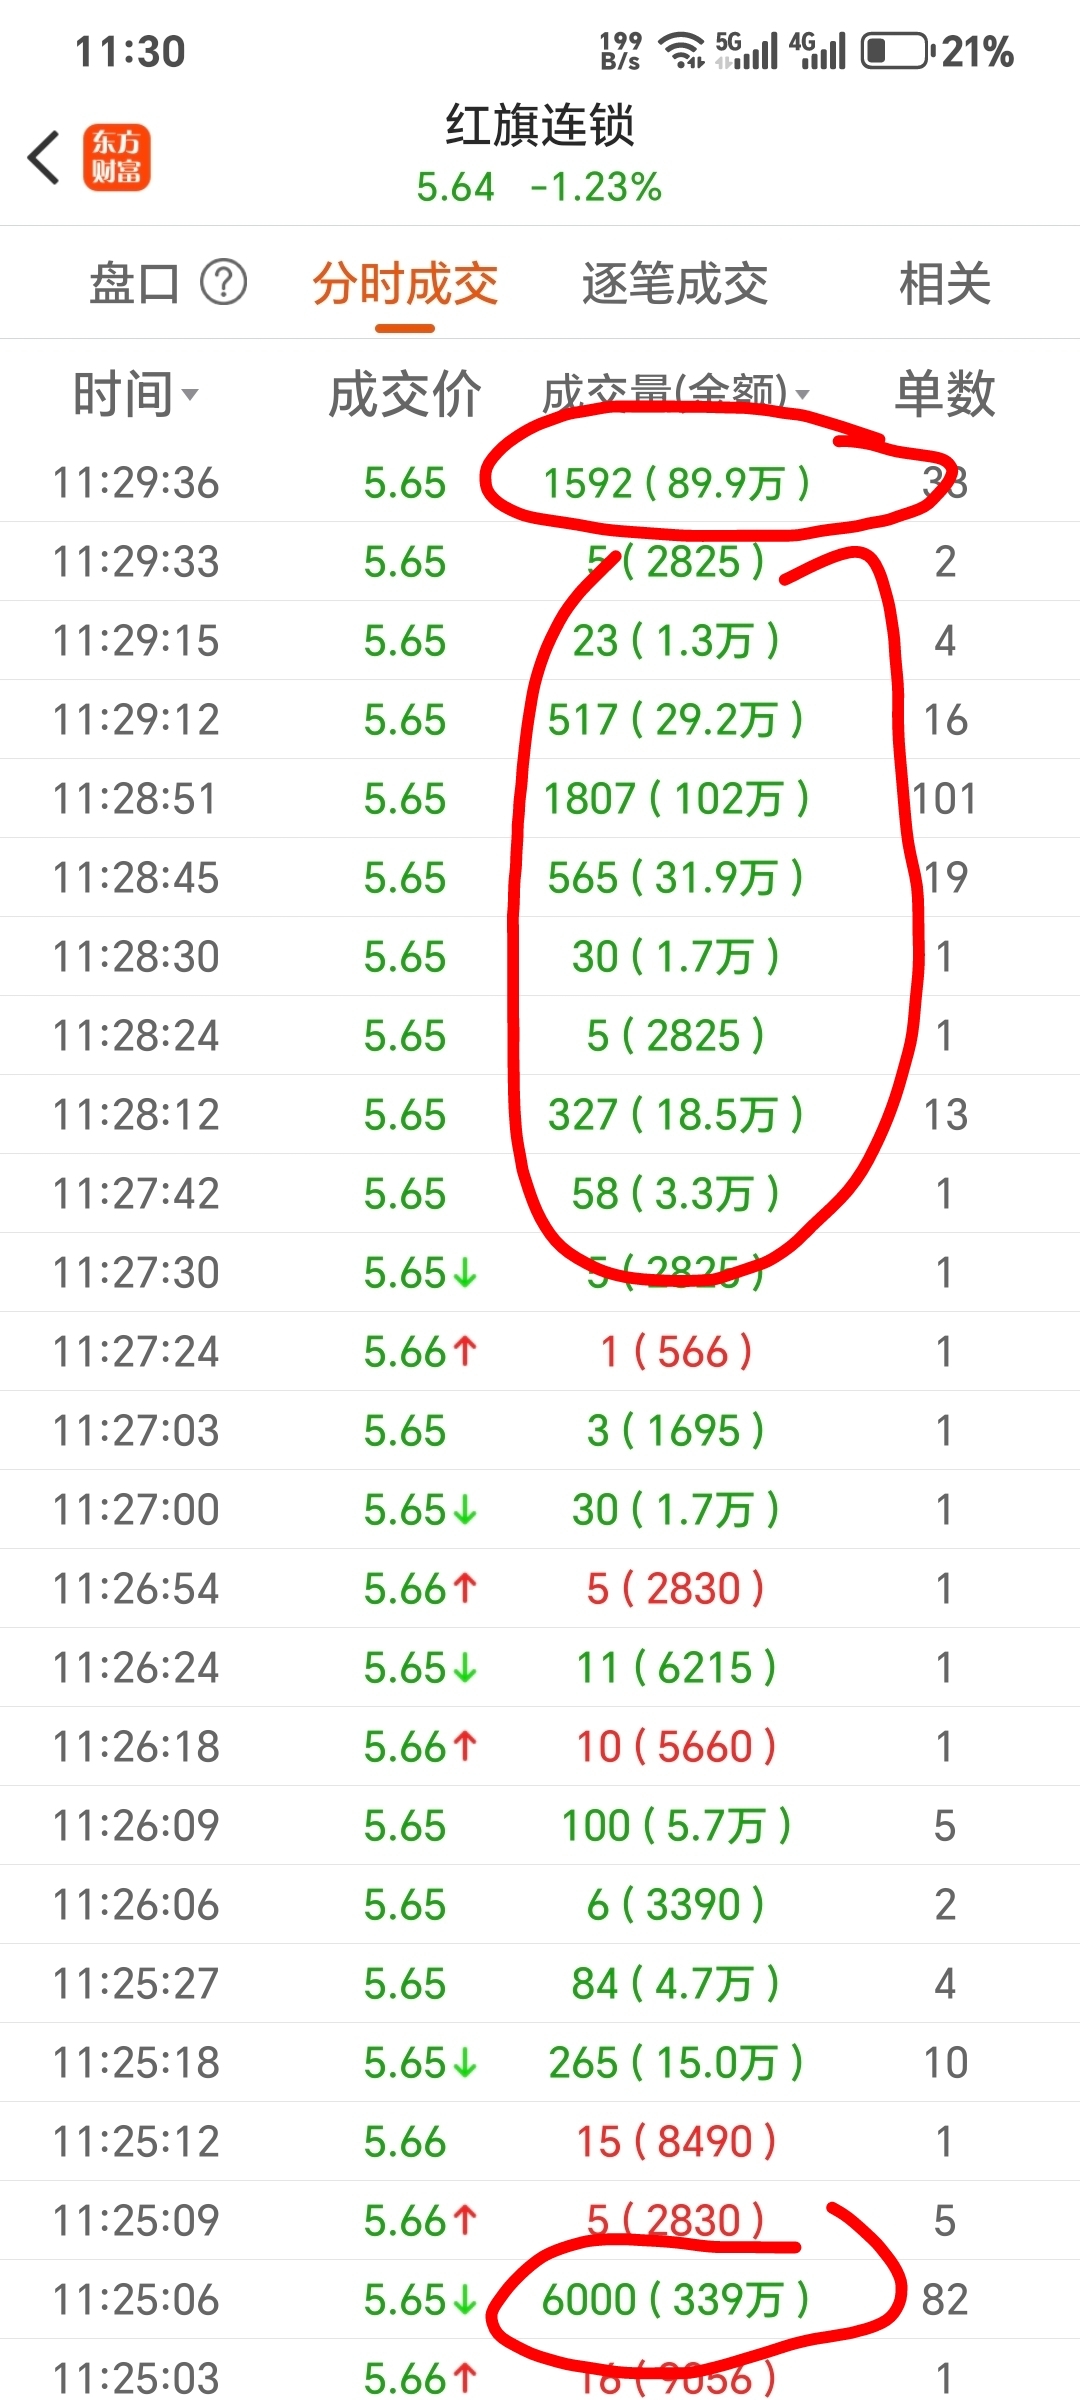This screenshot has height=2400, width=1080.
Task: Select the 11:28:24 row time
Action: coord(135,1036)
